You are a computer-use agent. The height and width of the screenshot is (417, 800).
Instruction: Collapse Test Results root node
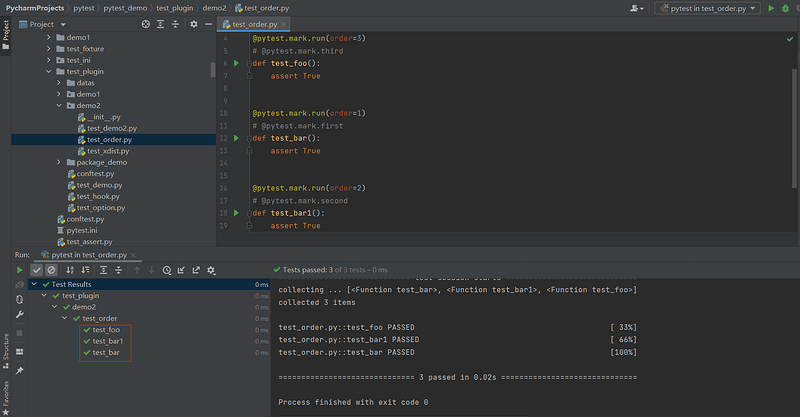[x=34, y=284]
